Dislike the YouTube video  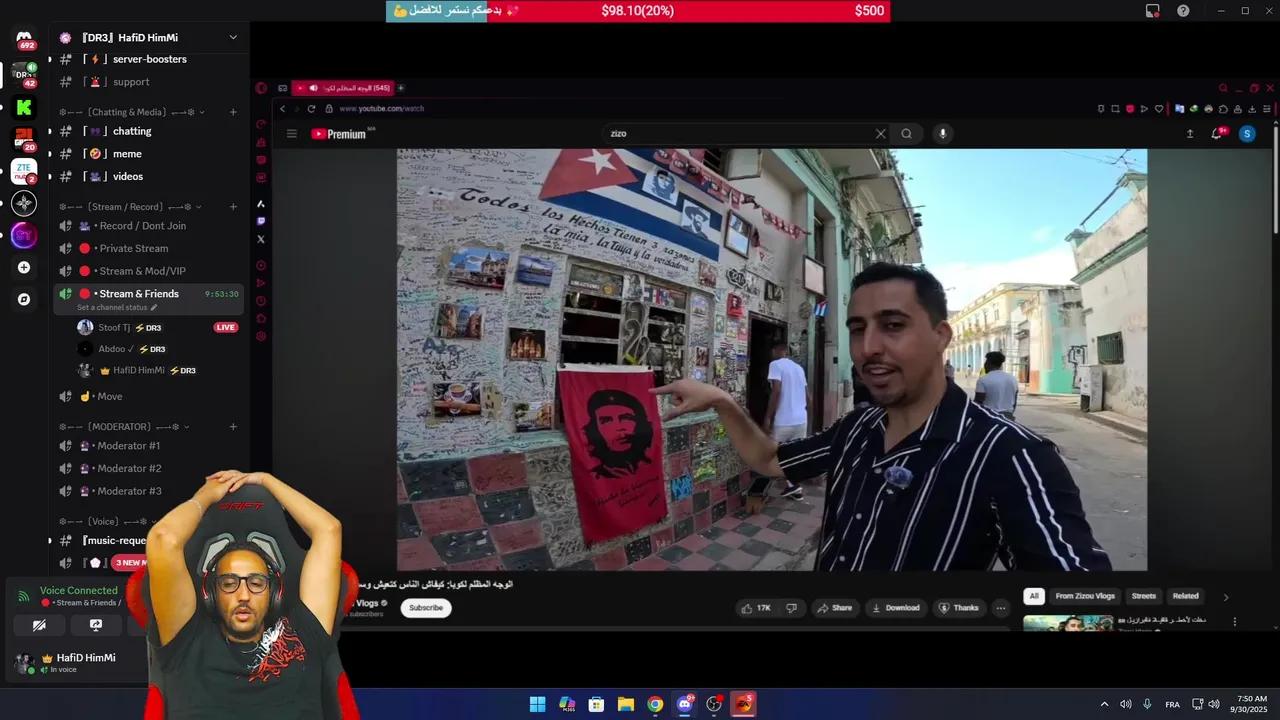click(791, 608)
